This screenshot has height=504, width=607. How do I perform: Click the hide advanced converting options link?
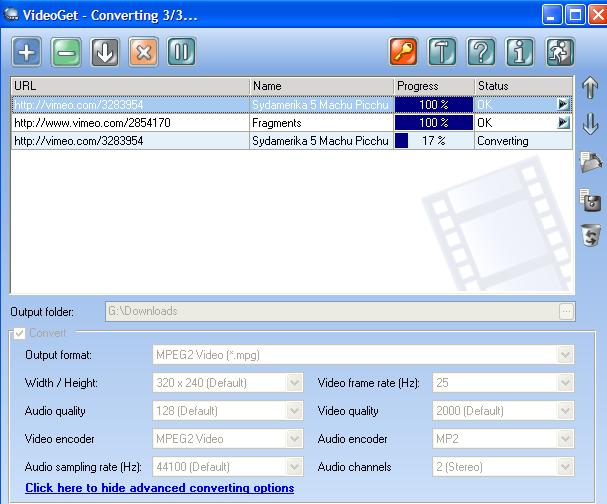click(x=159, y=488)
